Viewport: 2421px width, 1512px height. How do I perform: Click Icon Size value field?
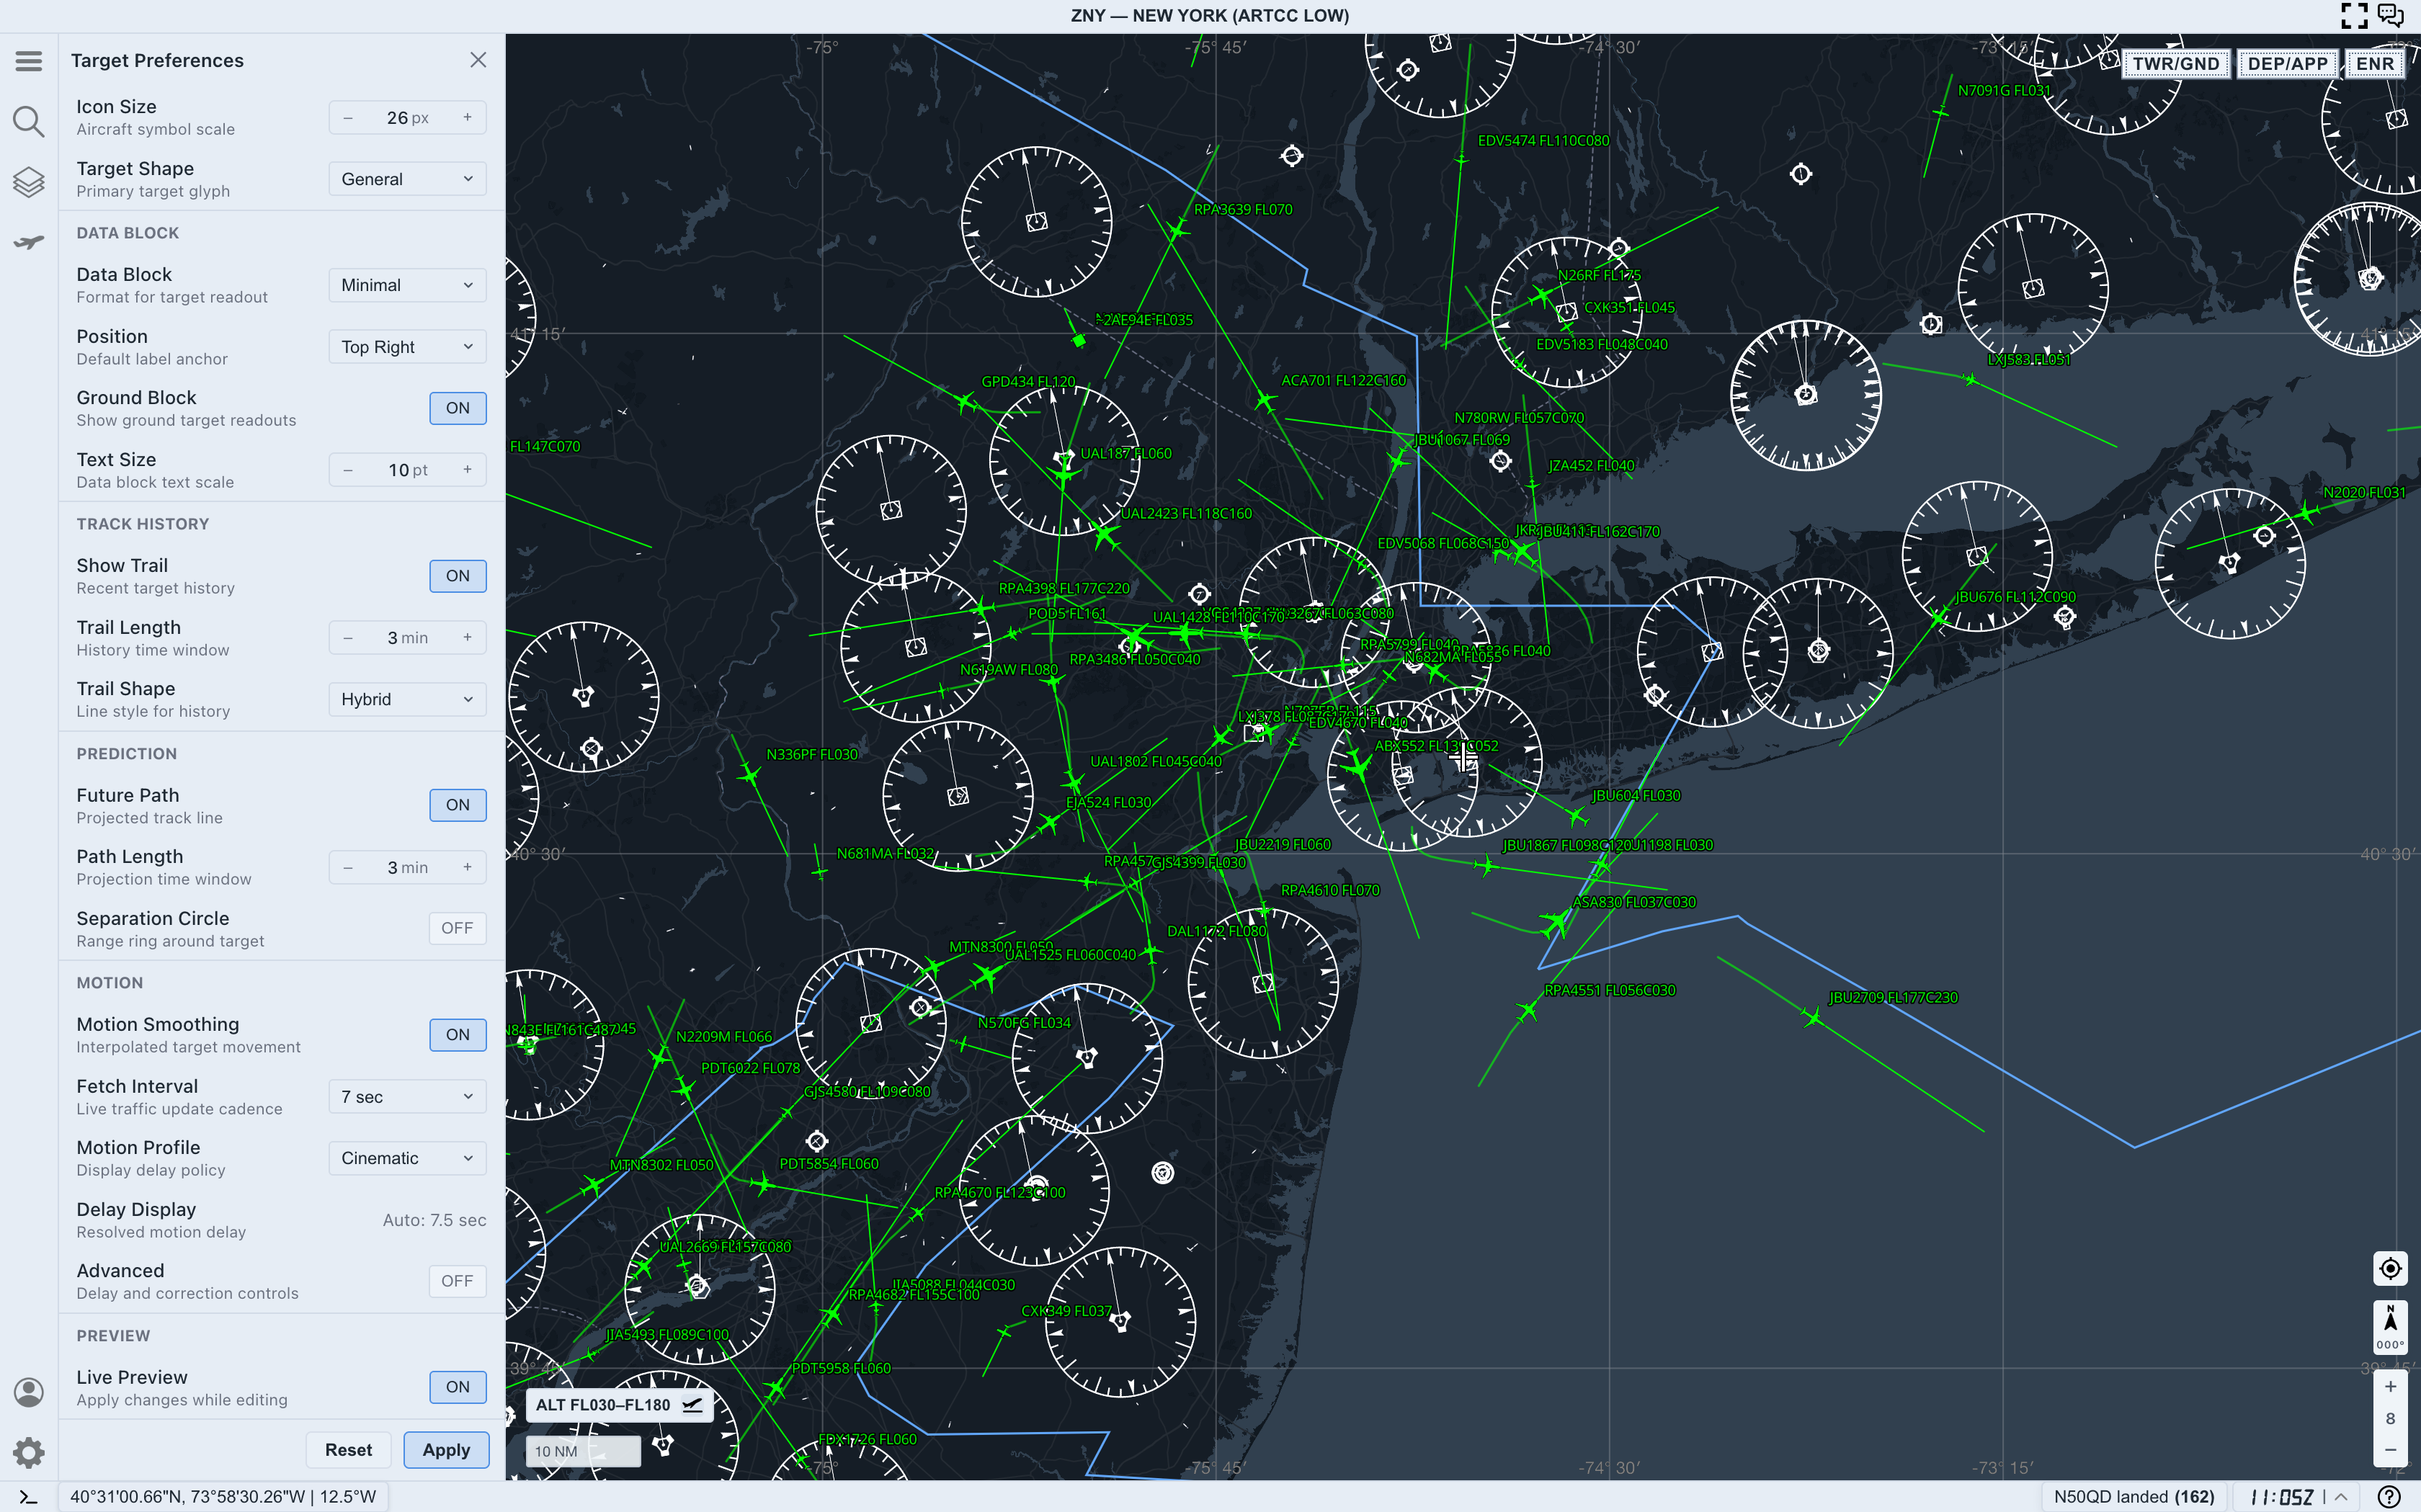(408, 118)
